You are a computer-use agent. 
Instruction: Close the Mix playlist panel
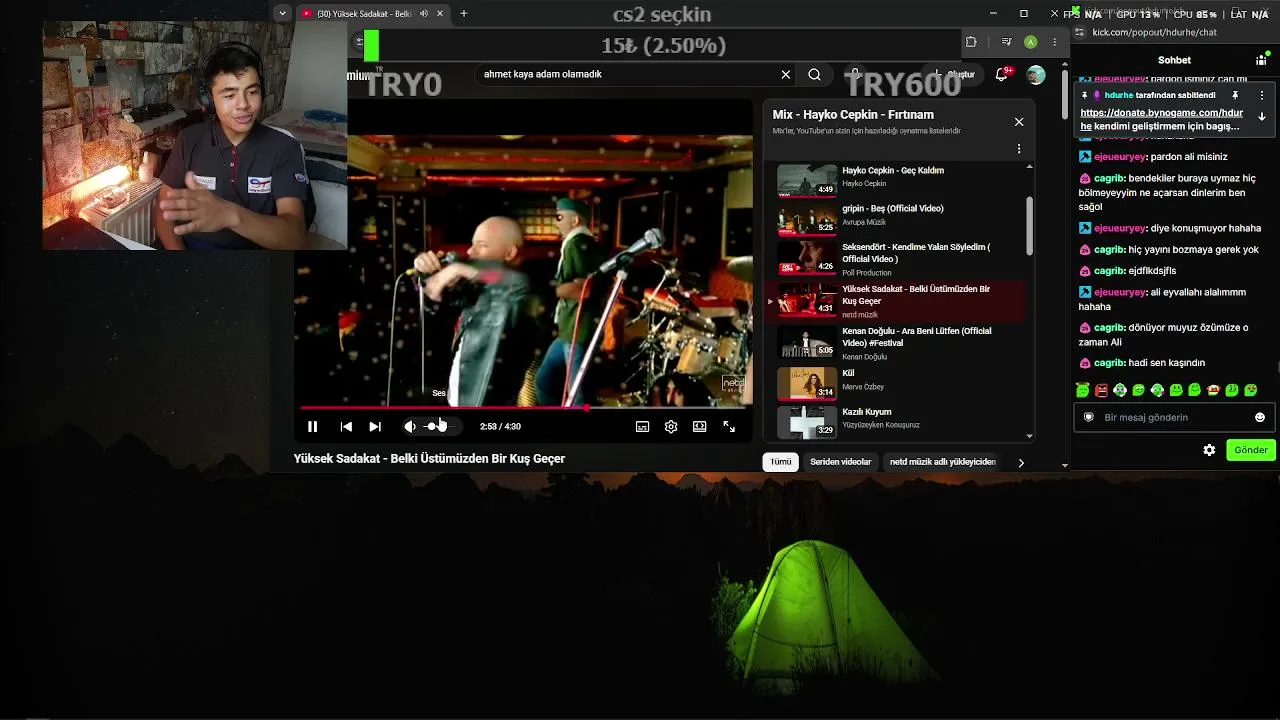[x=1019, y=122]
